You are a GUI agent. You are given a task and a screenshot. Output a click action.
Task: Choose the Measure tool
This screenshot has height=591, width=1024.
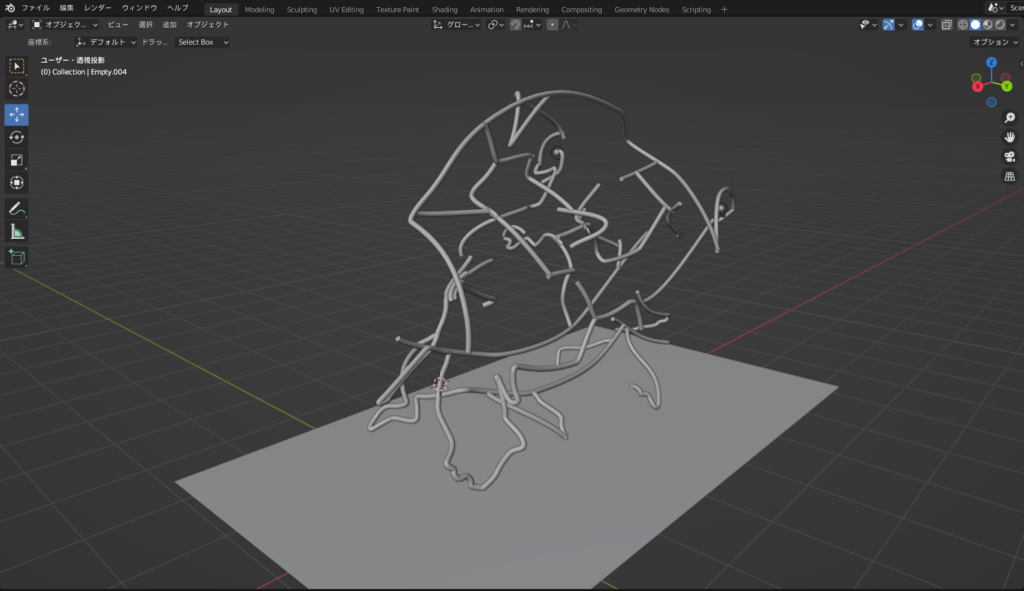click(17, 232)
